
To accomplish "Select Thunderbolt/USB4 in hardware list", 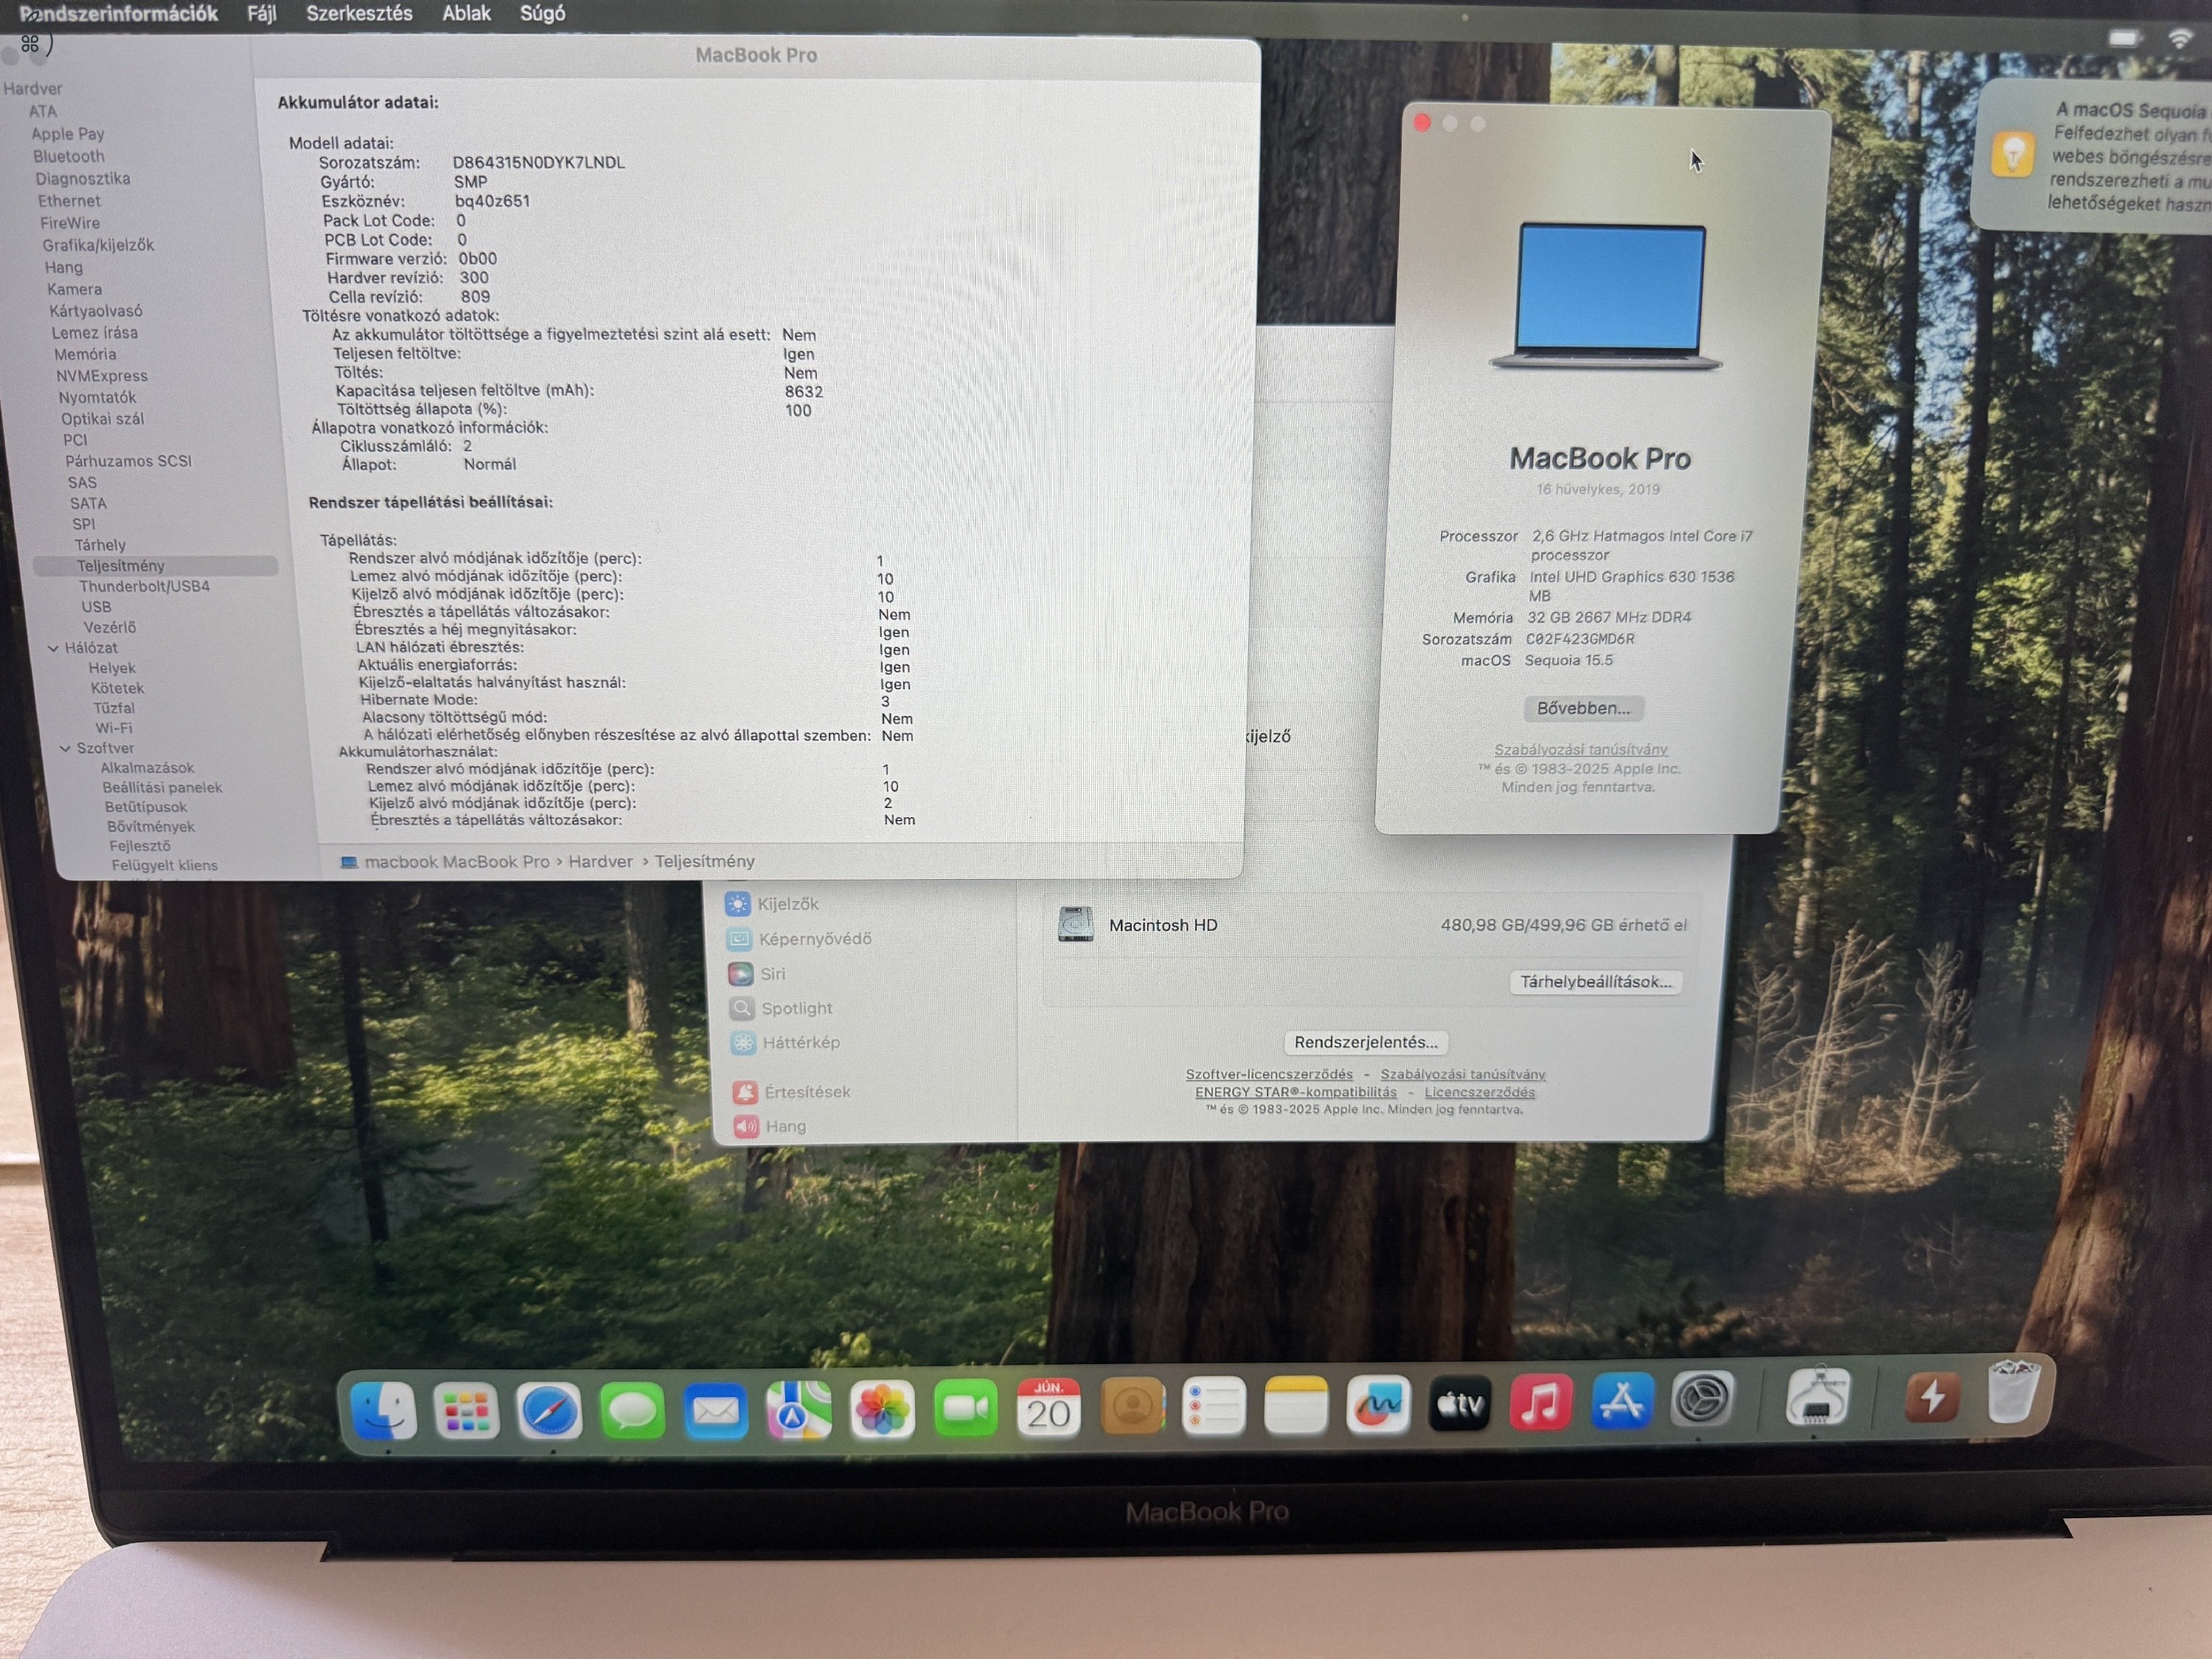I will point(145,586).
